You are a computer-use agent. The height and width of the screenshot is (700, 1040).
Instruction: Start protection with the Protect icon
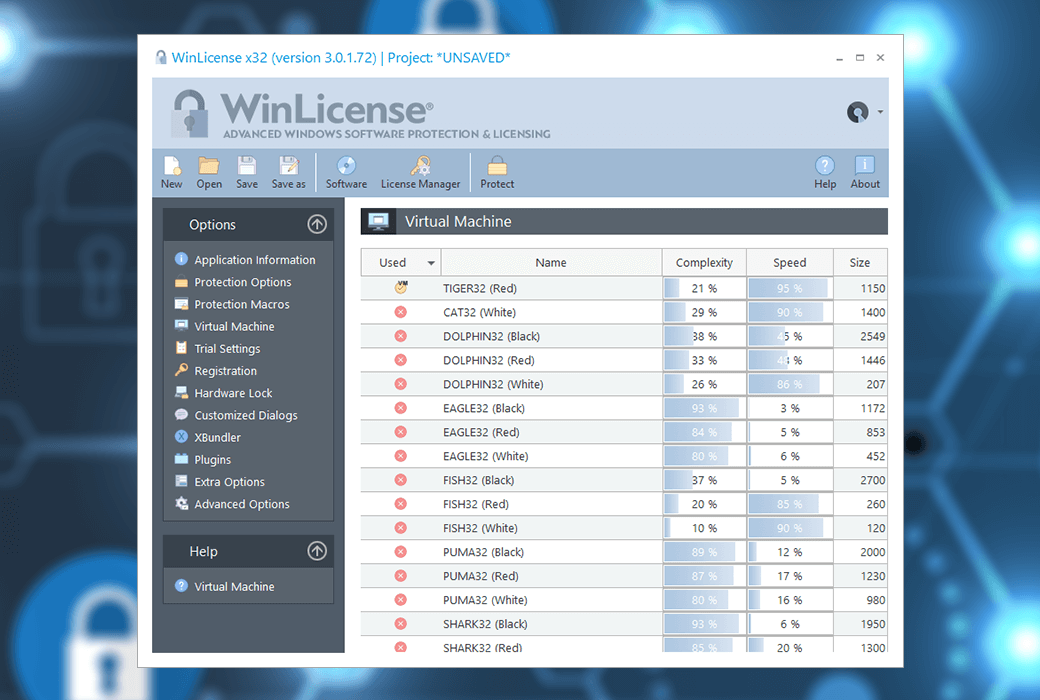coord(497,170)
